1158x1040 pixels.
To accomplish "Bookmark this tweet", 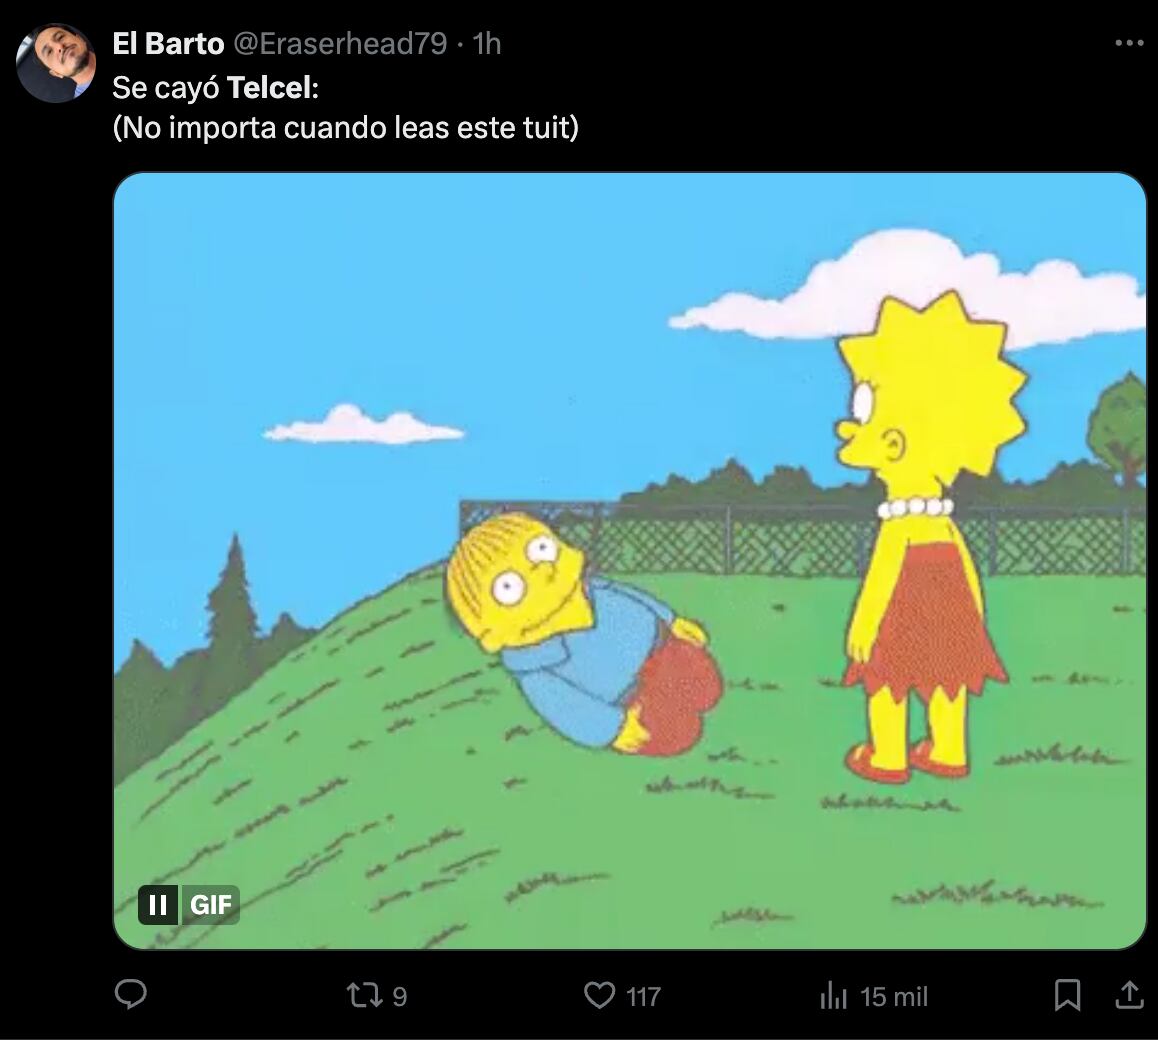I will click(x=1067, y=995).
